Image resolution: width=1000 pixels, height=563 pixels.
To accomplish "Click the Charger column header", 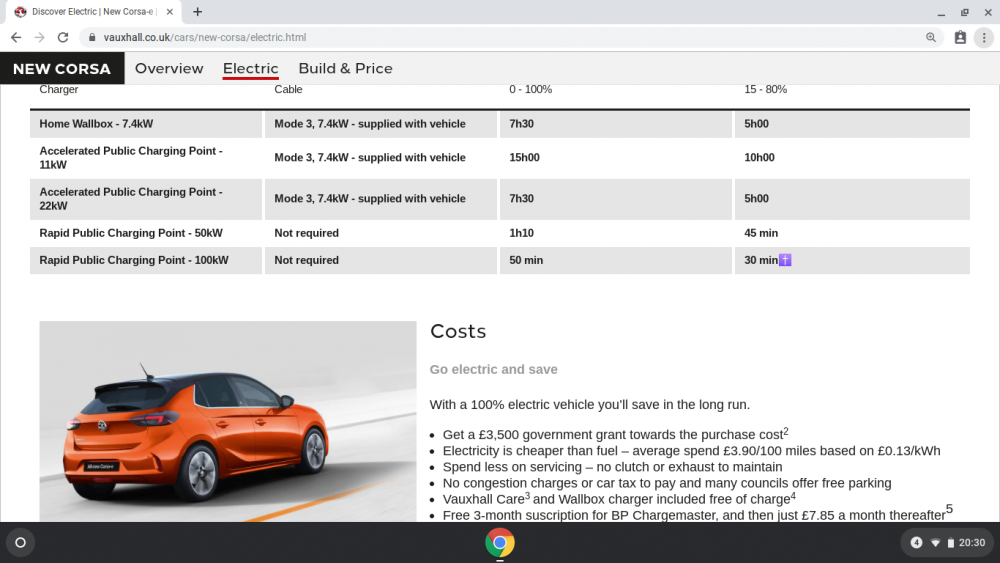I will [59, 90].
